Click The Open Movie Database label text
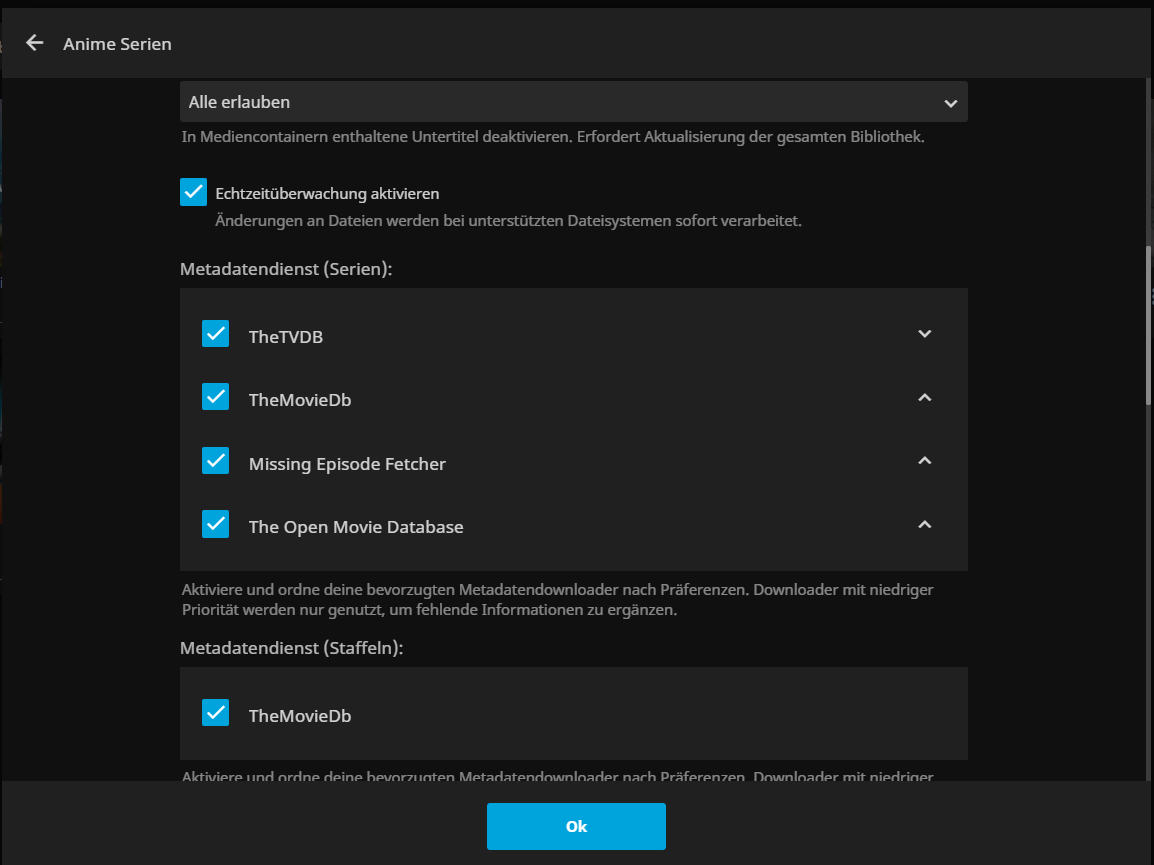Screen dimensions: 1154x865 coord(355,527)
